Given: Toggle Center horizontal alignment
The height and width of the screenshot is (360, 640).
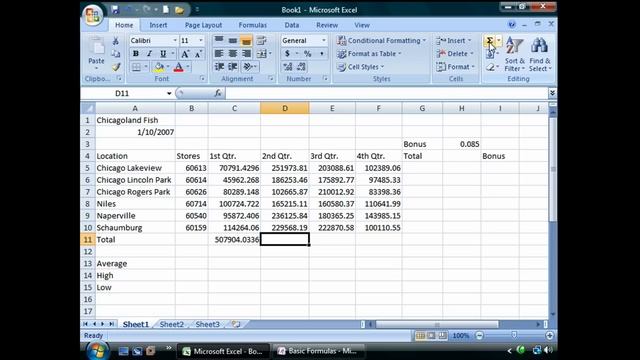Looking at the screenshot, I should pyautogui.click(x=233, y=54).
